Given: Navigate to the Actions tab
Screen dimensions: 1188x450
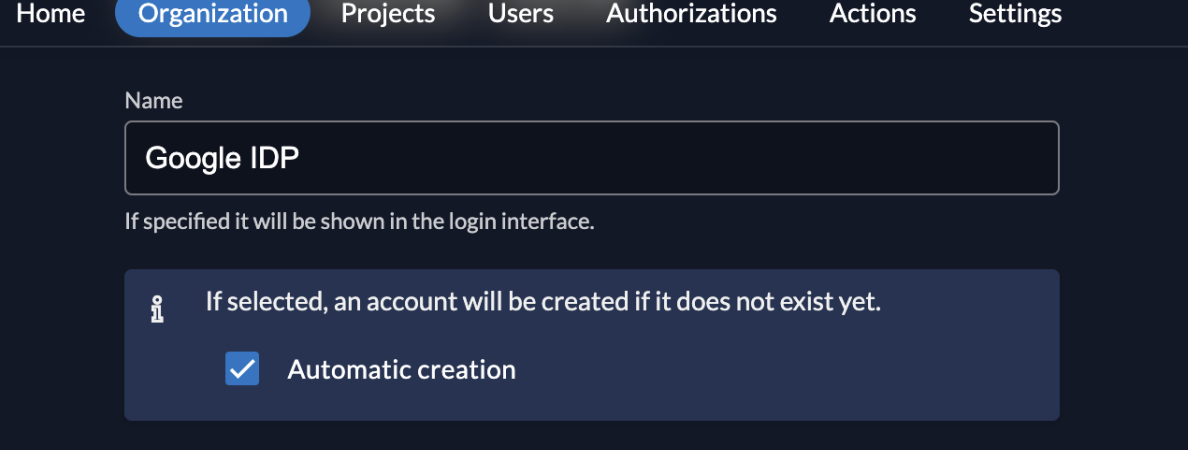Looking at the screenshot, I should tap(873, 14).
